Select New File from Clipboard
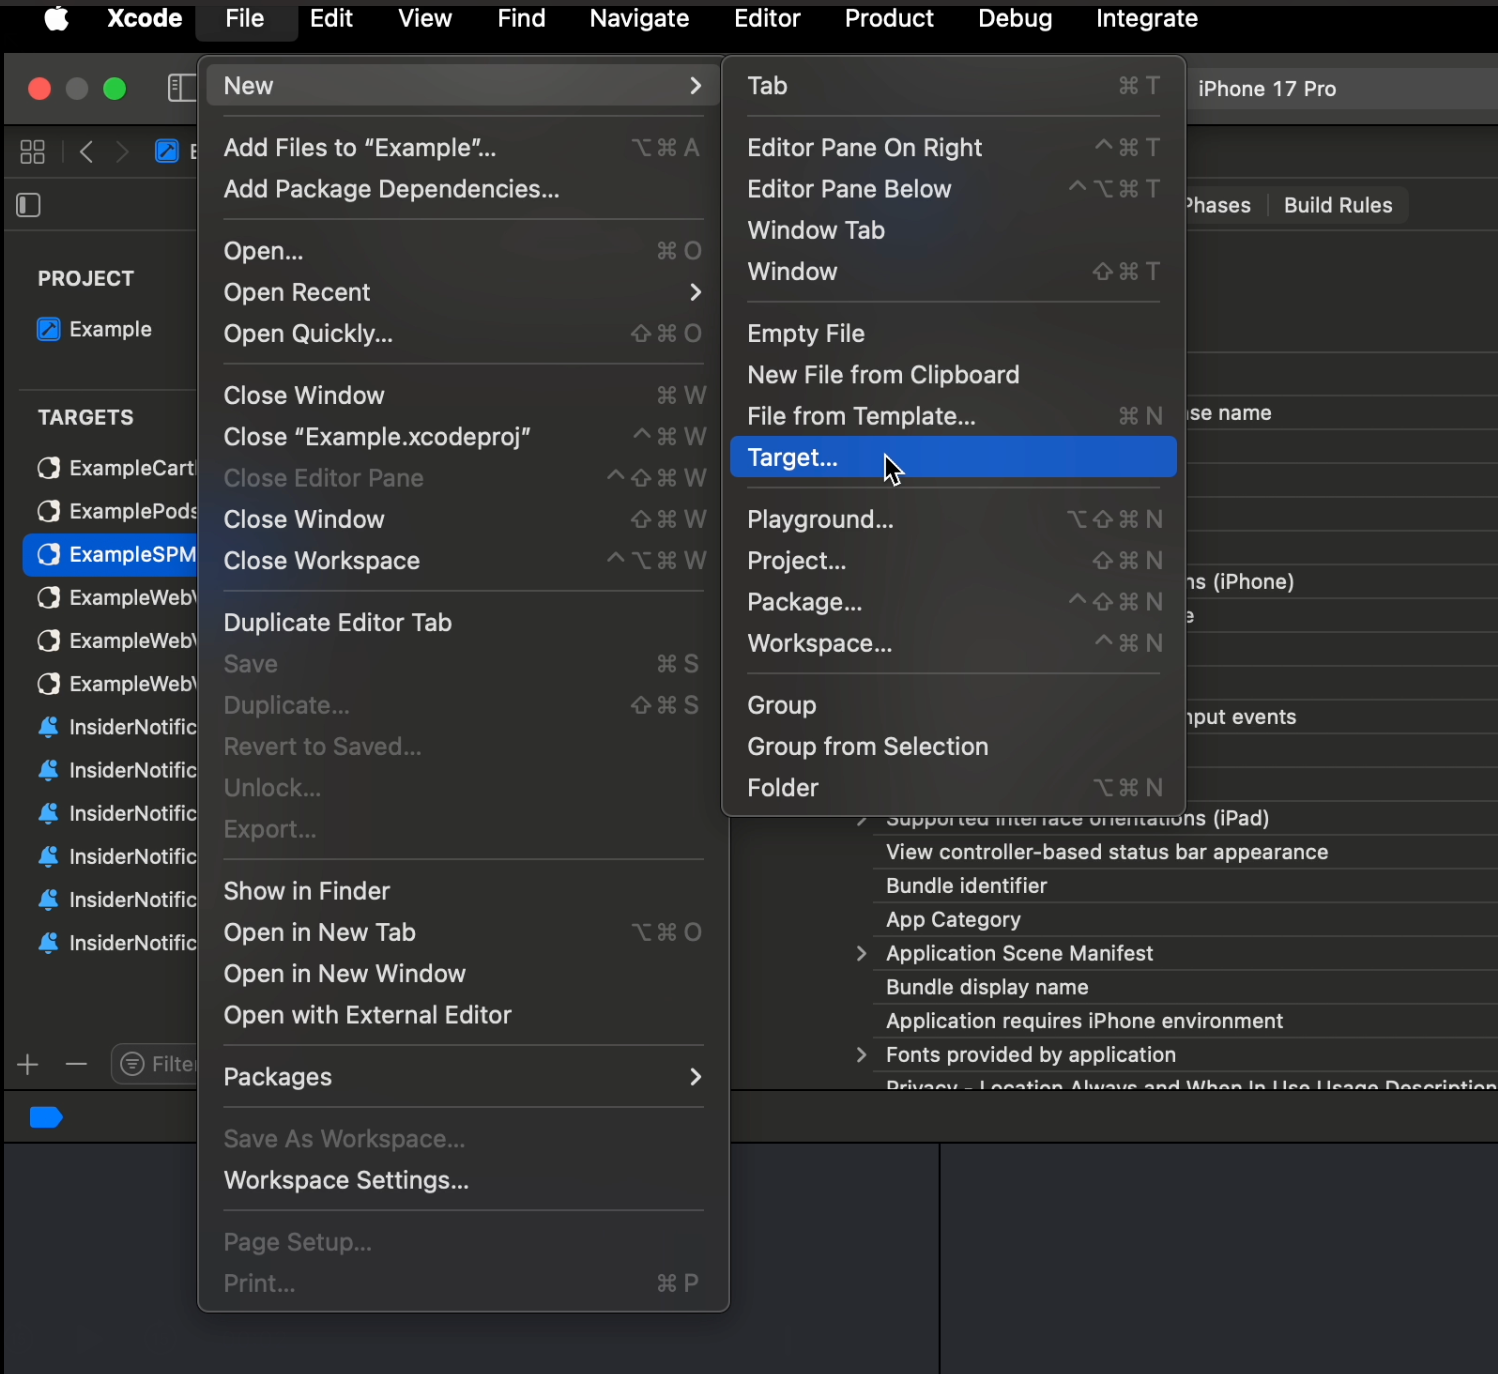Screen dimensions: 1498x1374 953,375
